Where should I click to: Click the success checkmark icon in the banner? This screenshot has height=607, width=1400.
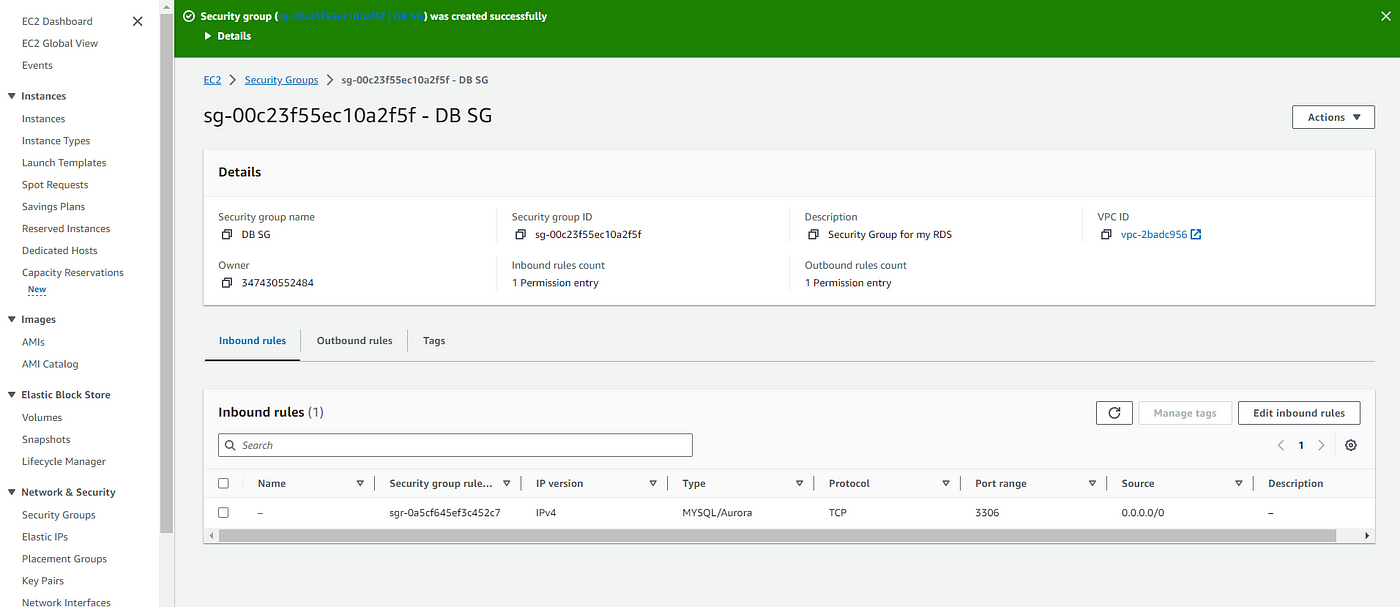point(189,17)
